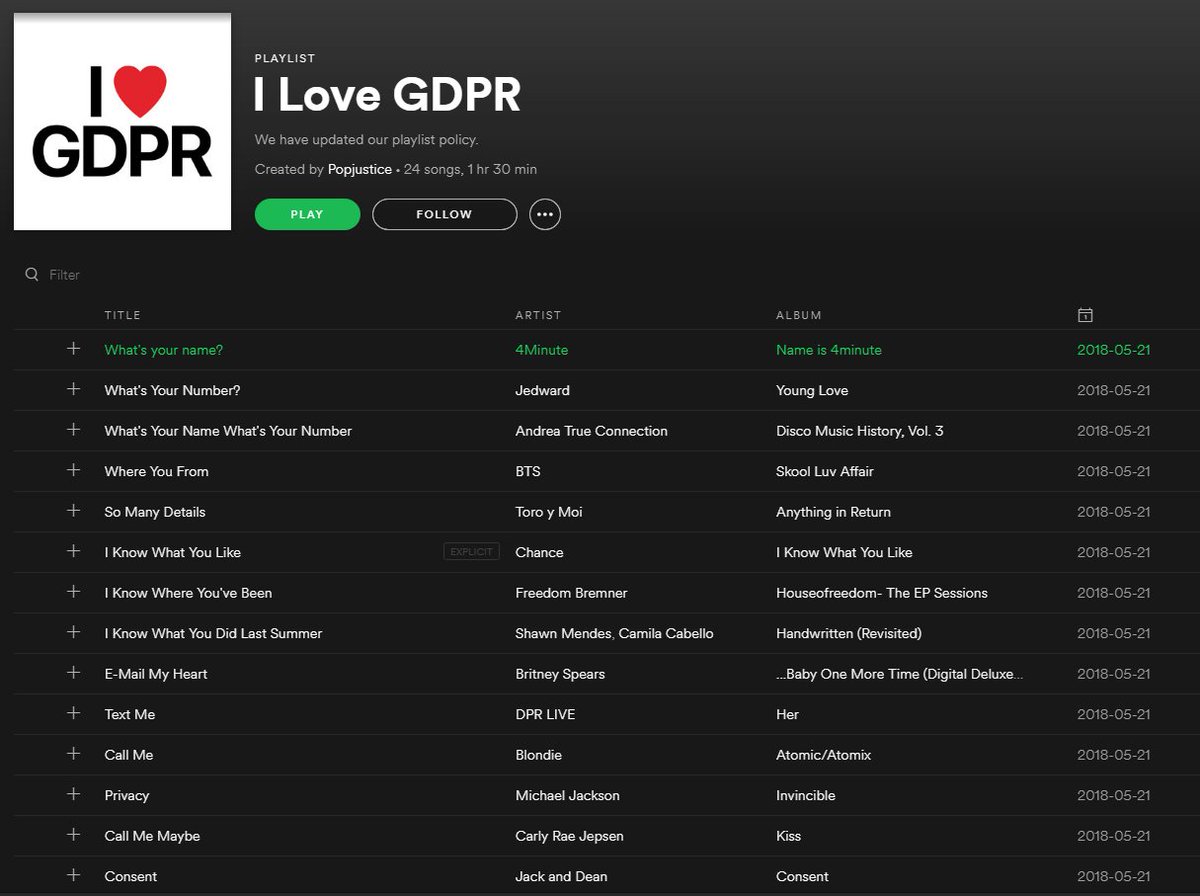Open artist Shawn Mendes
The height and width of the screenshot is (896, 1200).
pyautogui.click(x=562, y=633)
